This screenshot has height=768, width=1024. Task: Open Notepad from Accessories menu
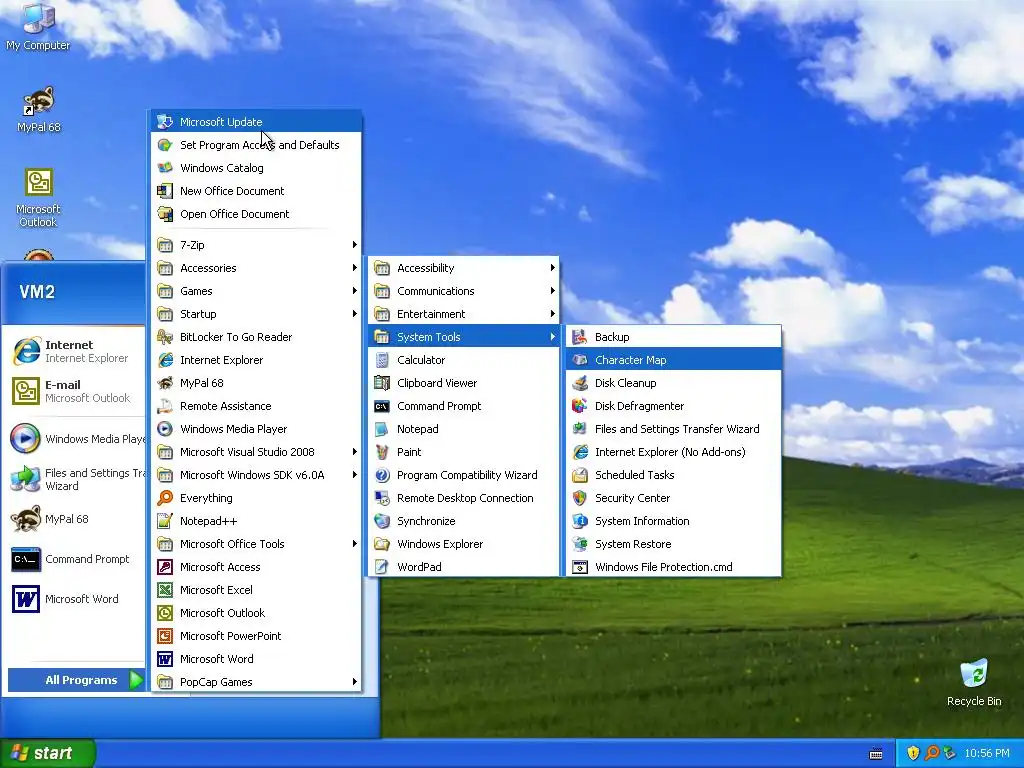(x=464, y=429)
